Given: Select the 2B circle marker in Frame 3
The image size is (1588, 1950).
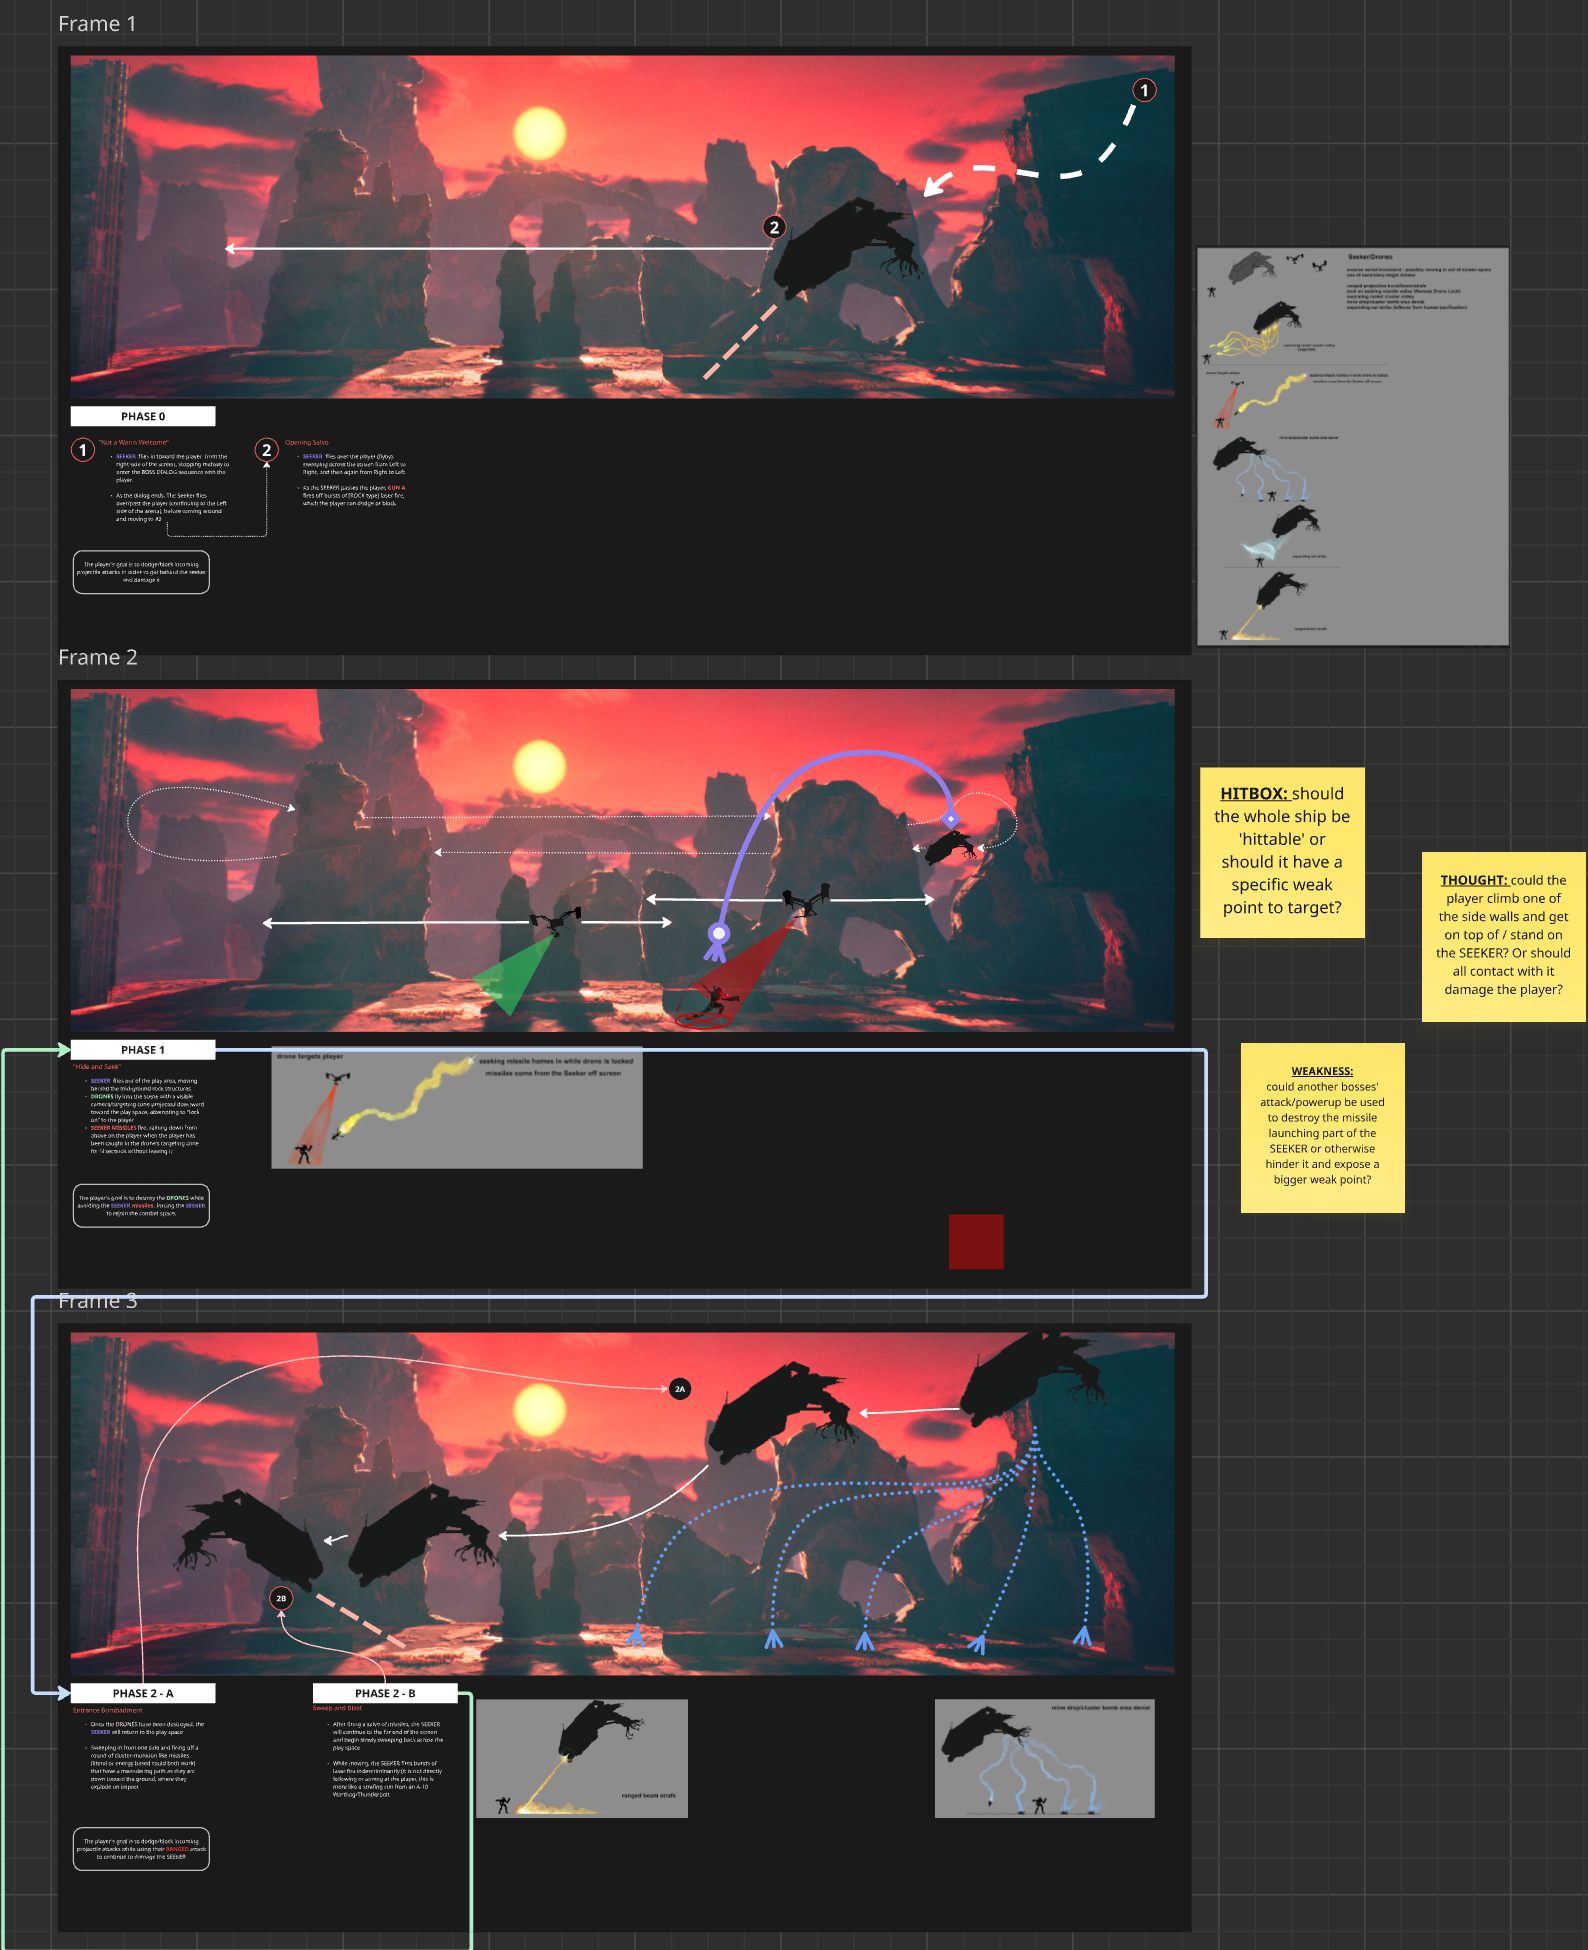Looking at the screenshot, I should [281, 1598].
